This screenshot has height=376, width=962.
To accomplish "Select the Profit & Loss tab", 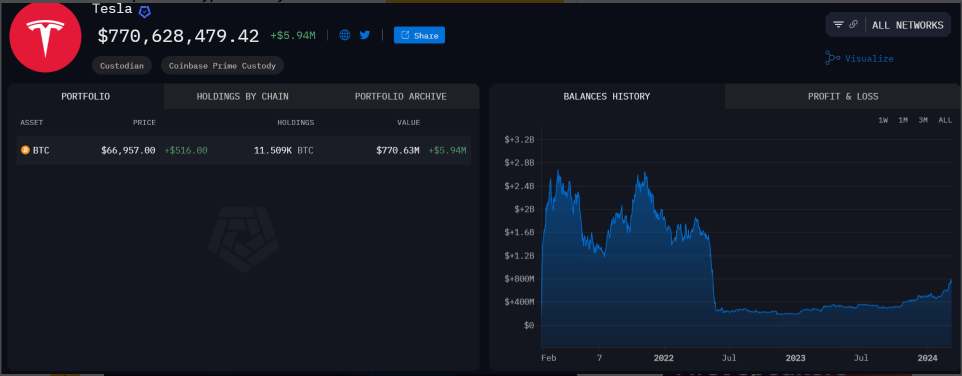I will point(843,96).
